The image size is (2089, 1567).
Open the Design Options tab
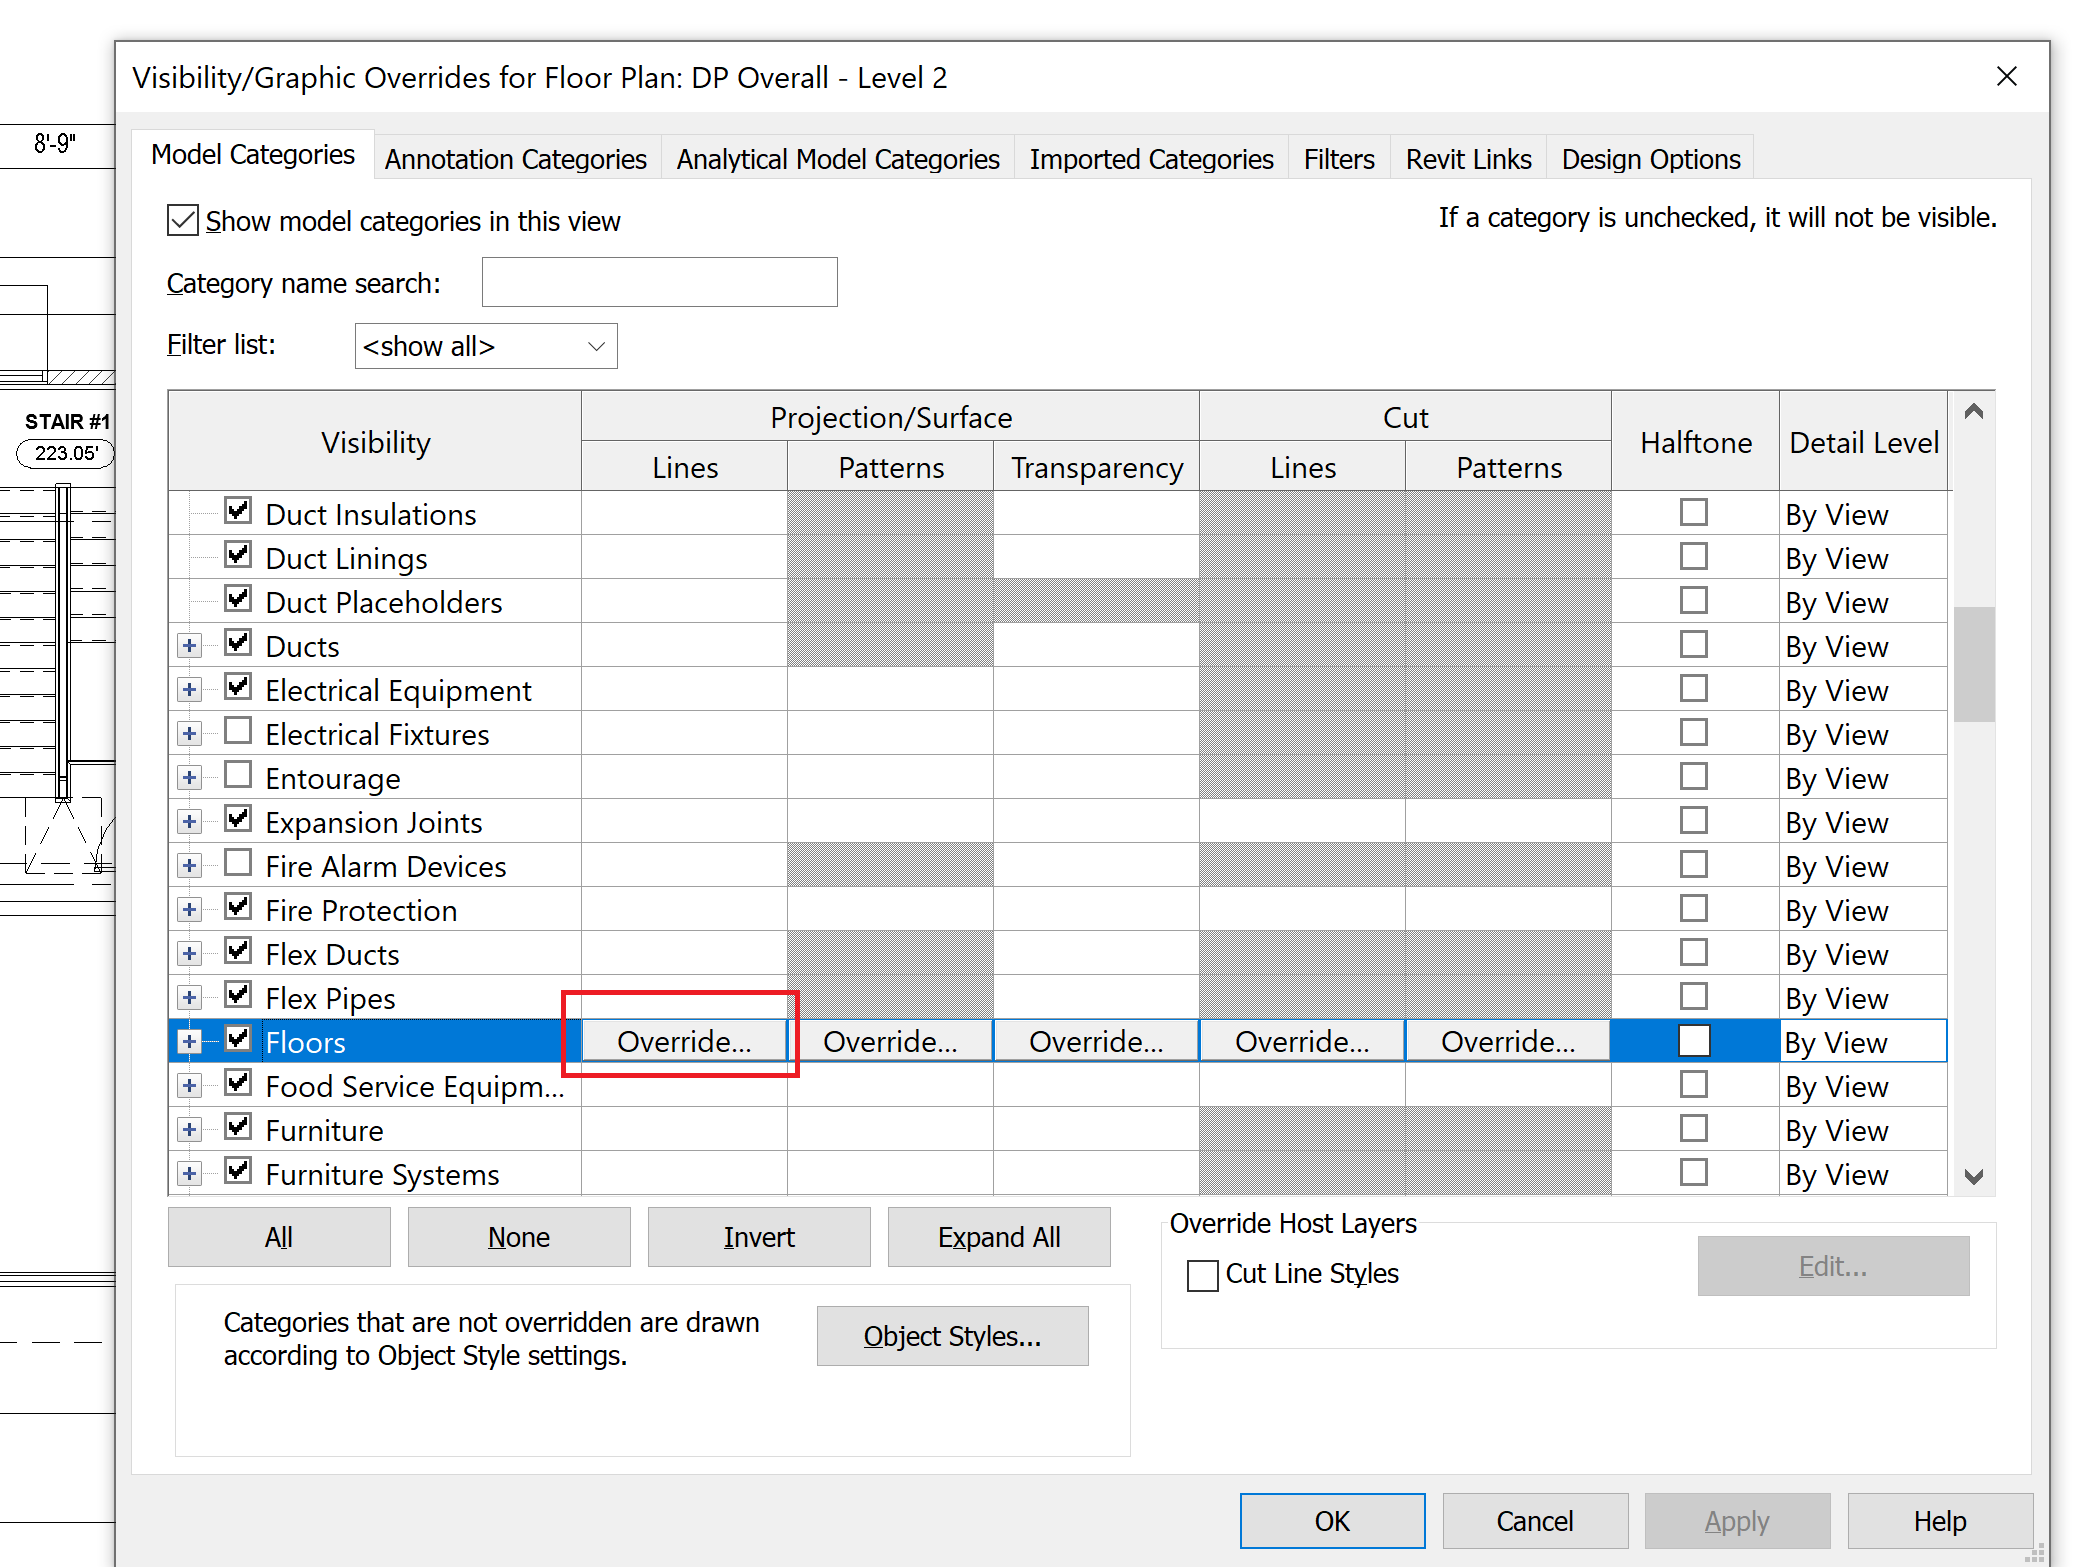[1650, 158]
